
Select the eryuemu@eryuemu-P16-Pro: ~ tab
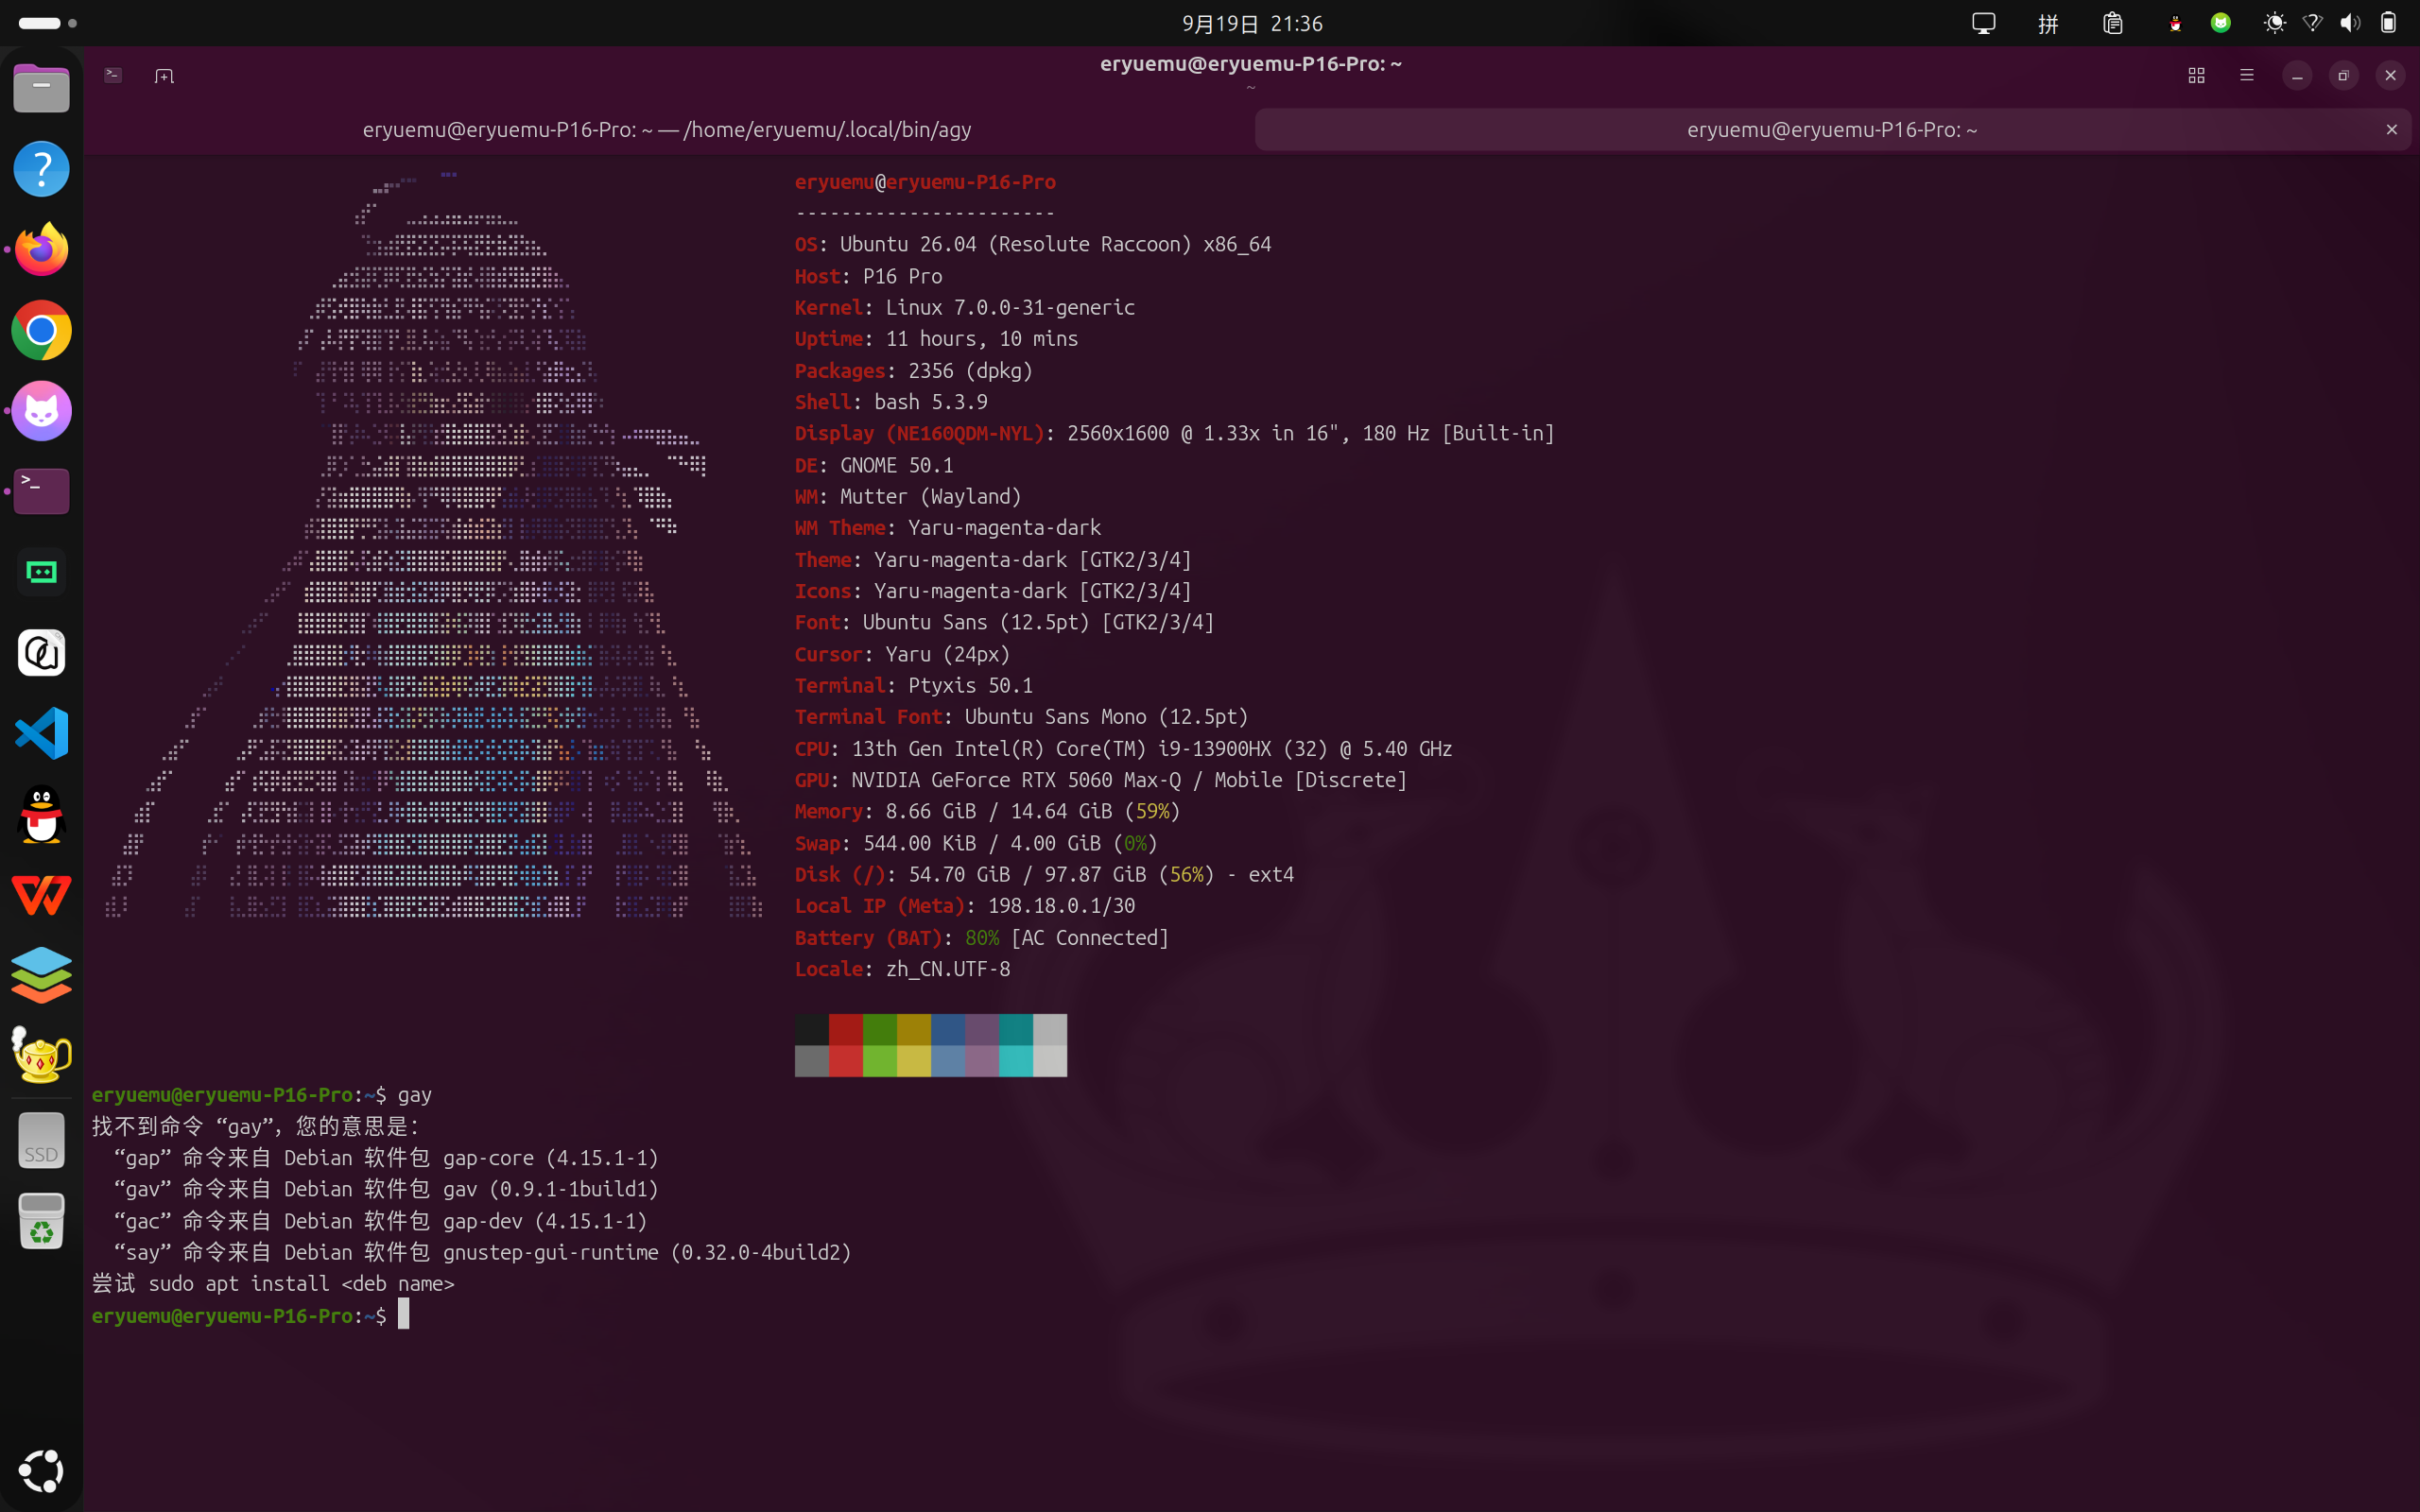click(1832, 129)
